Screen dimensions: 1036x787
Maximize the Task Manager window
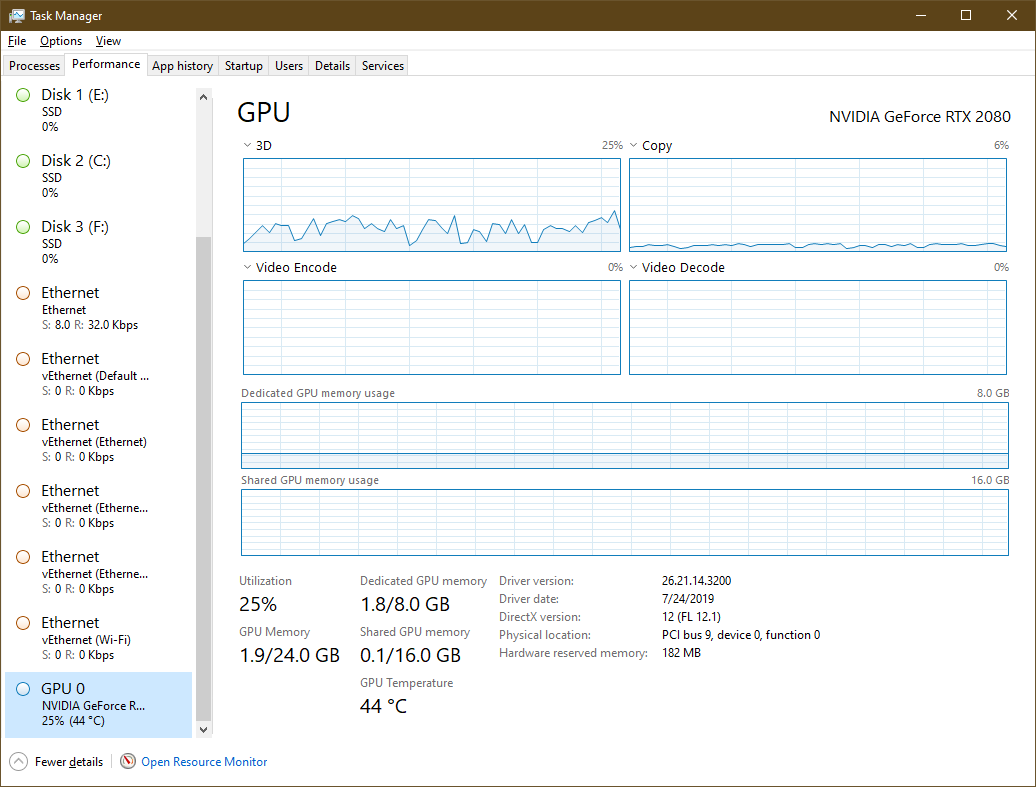966,15
